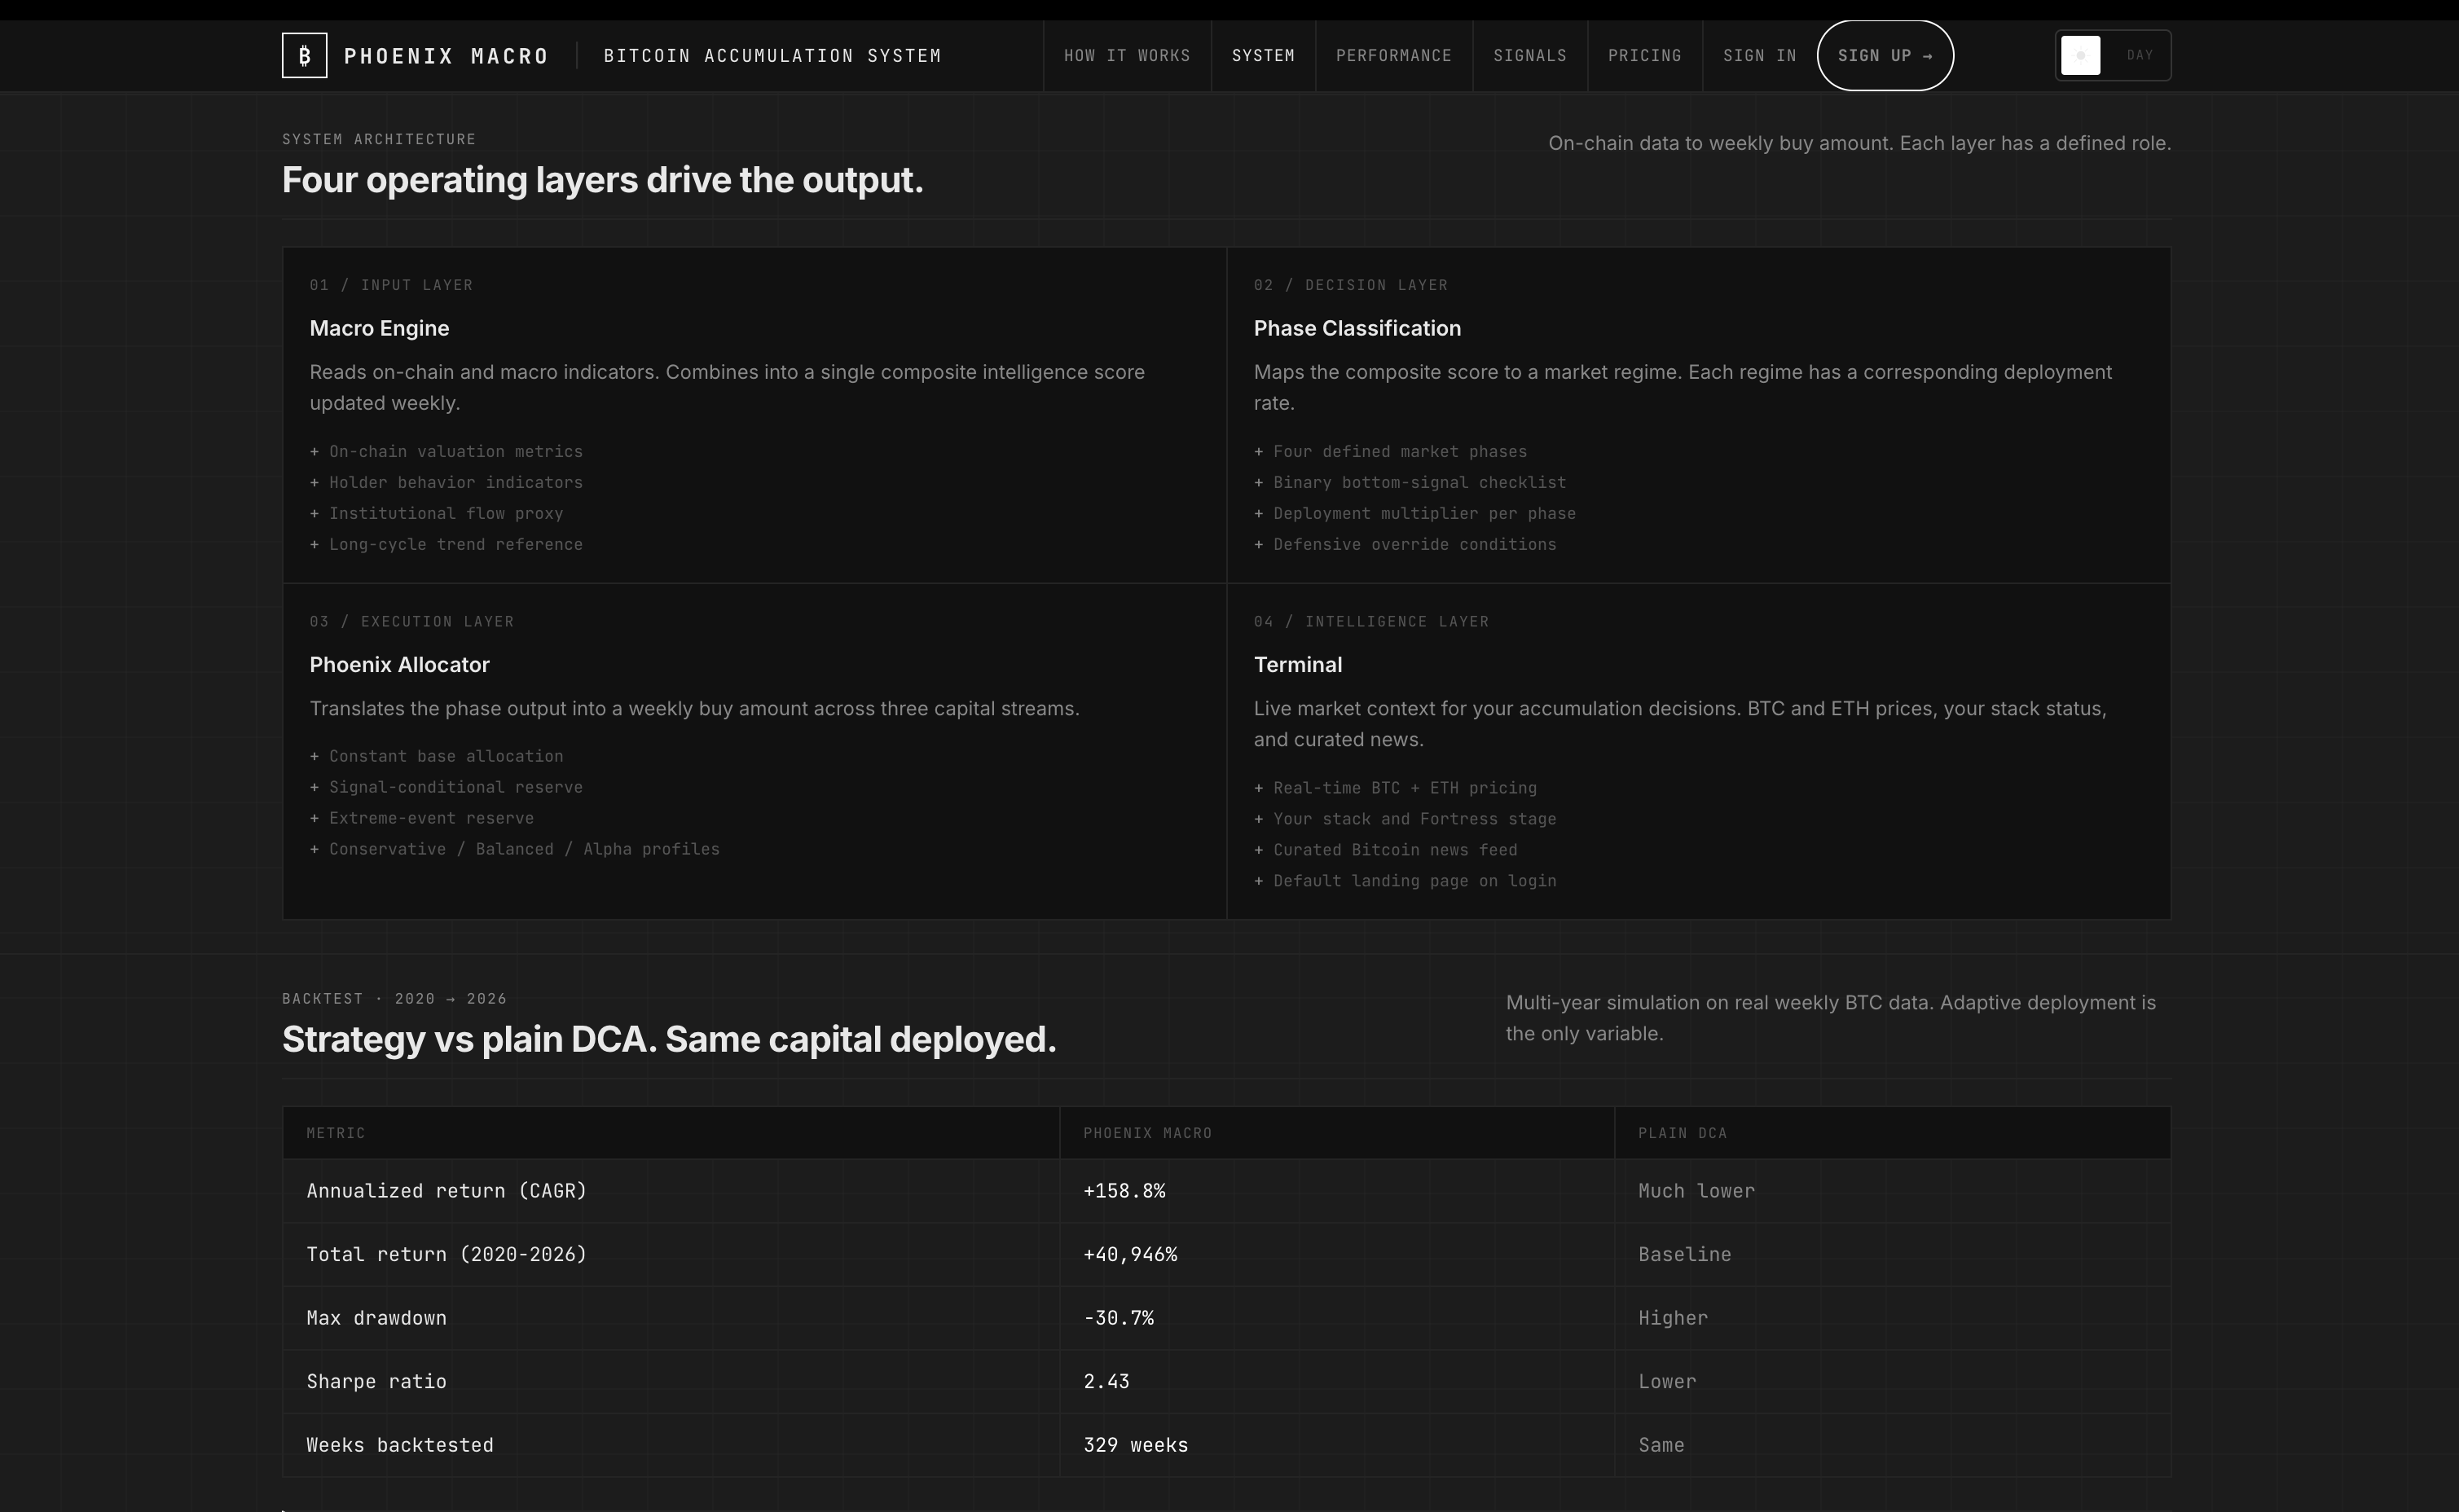This screenshot has height=1512, width=2459.
Task: Click the 'Max drawdown' row label
Action: click(376, 1319)
